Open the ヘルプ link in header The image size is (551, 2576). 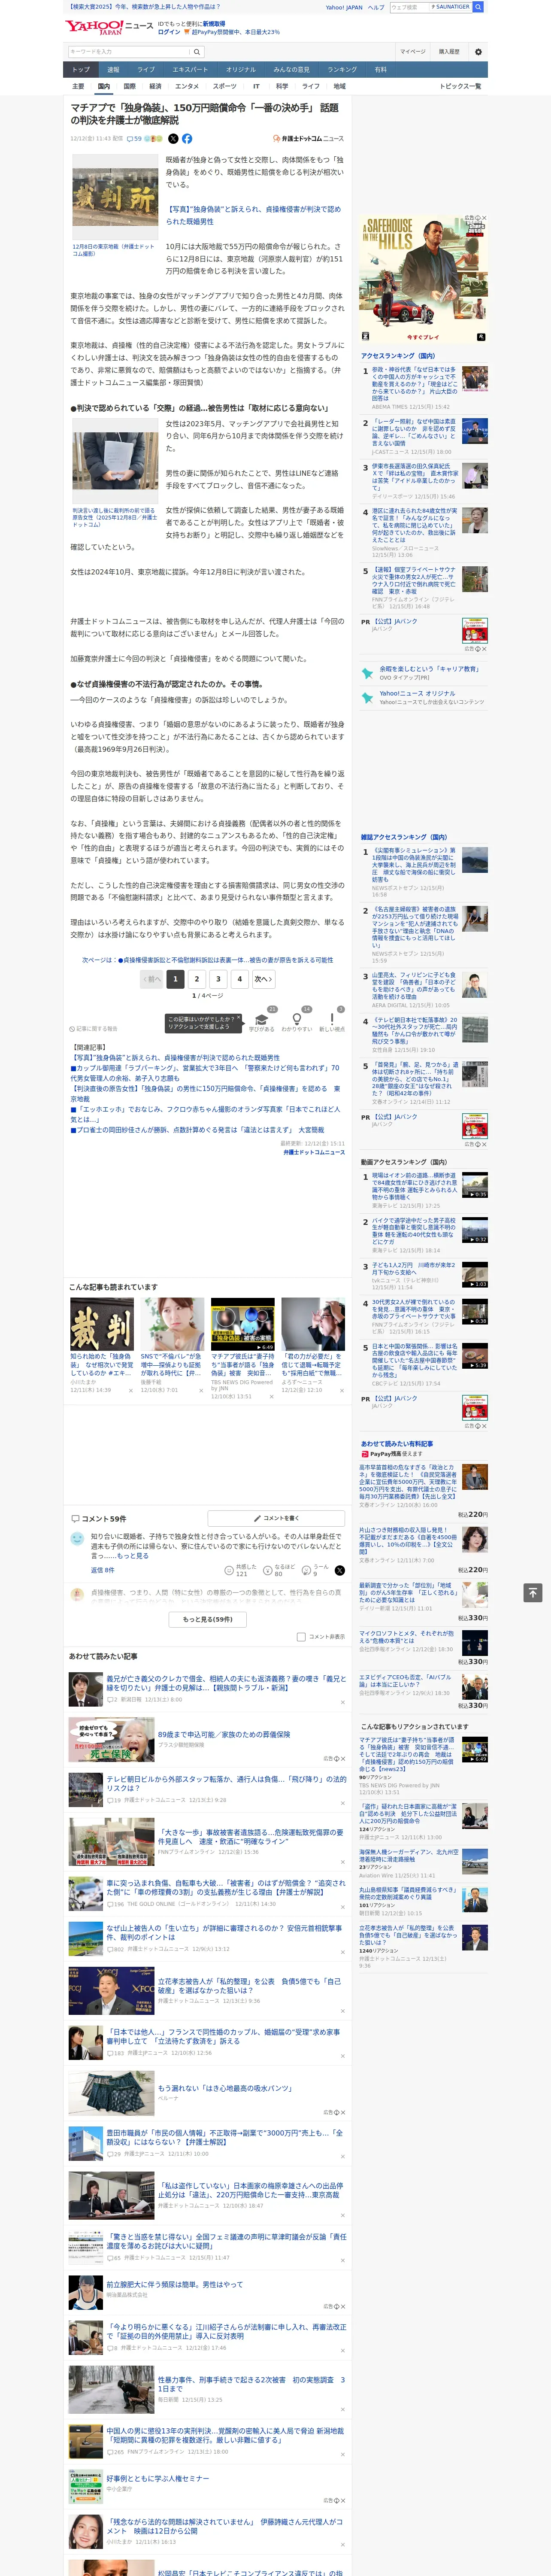point(376,7)
